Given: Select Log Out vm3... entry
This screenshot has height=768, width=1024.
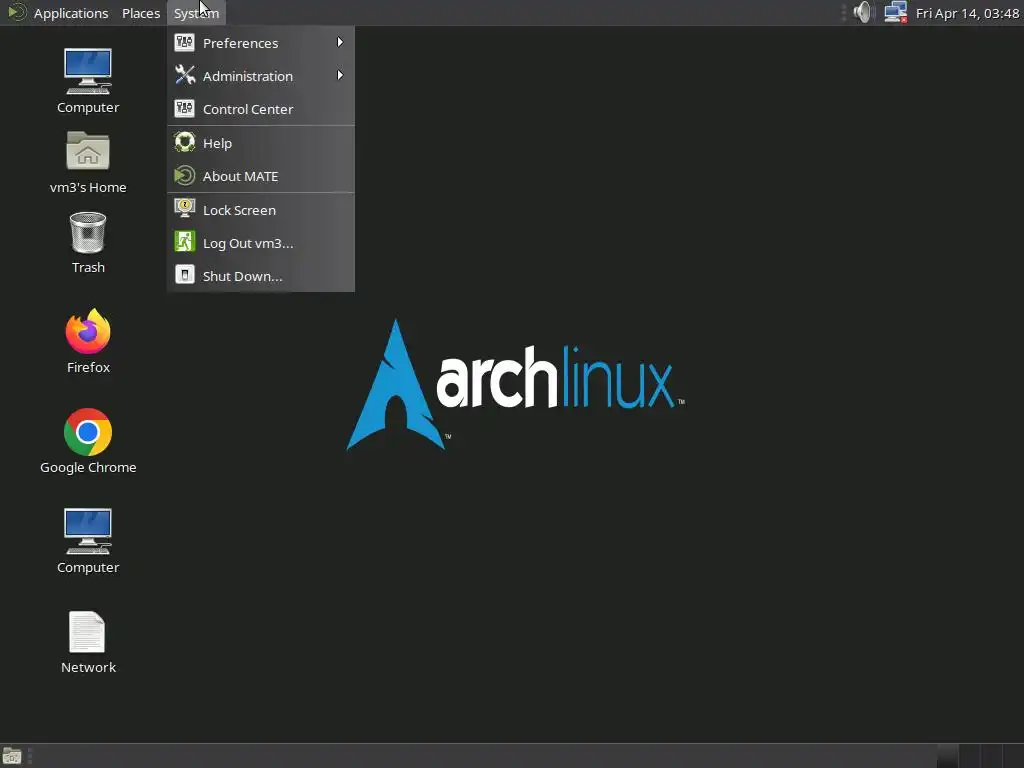Looking at the screenshot, I should tap(261, 243).
